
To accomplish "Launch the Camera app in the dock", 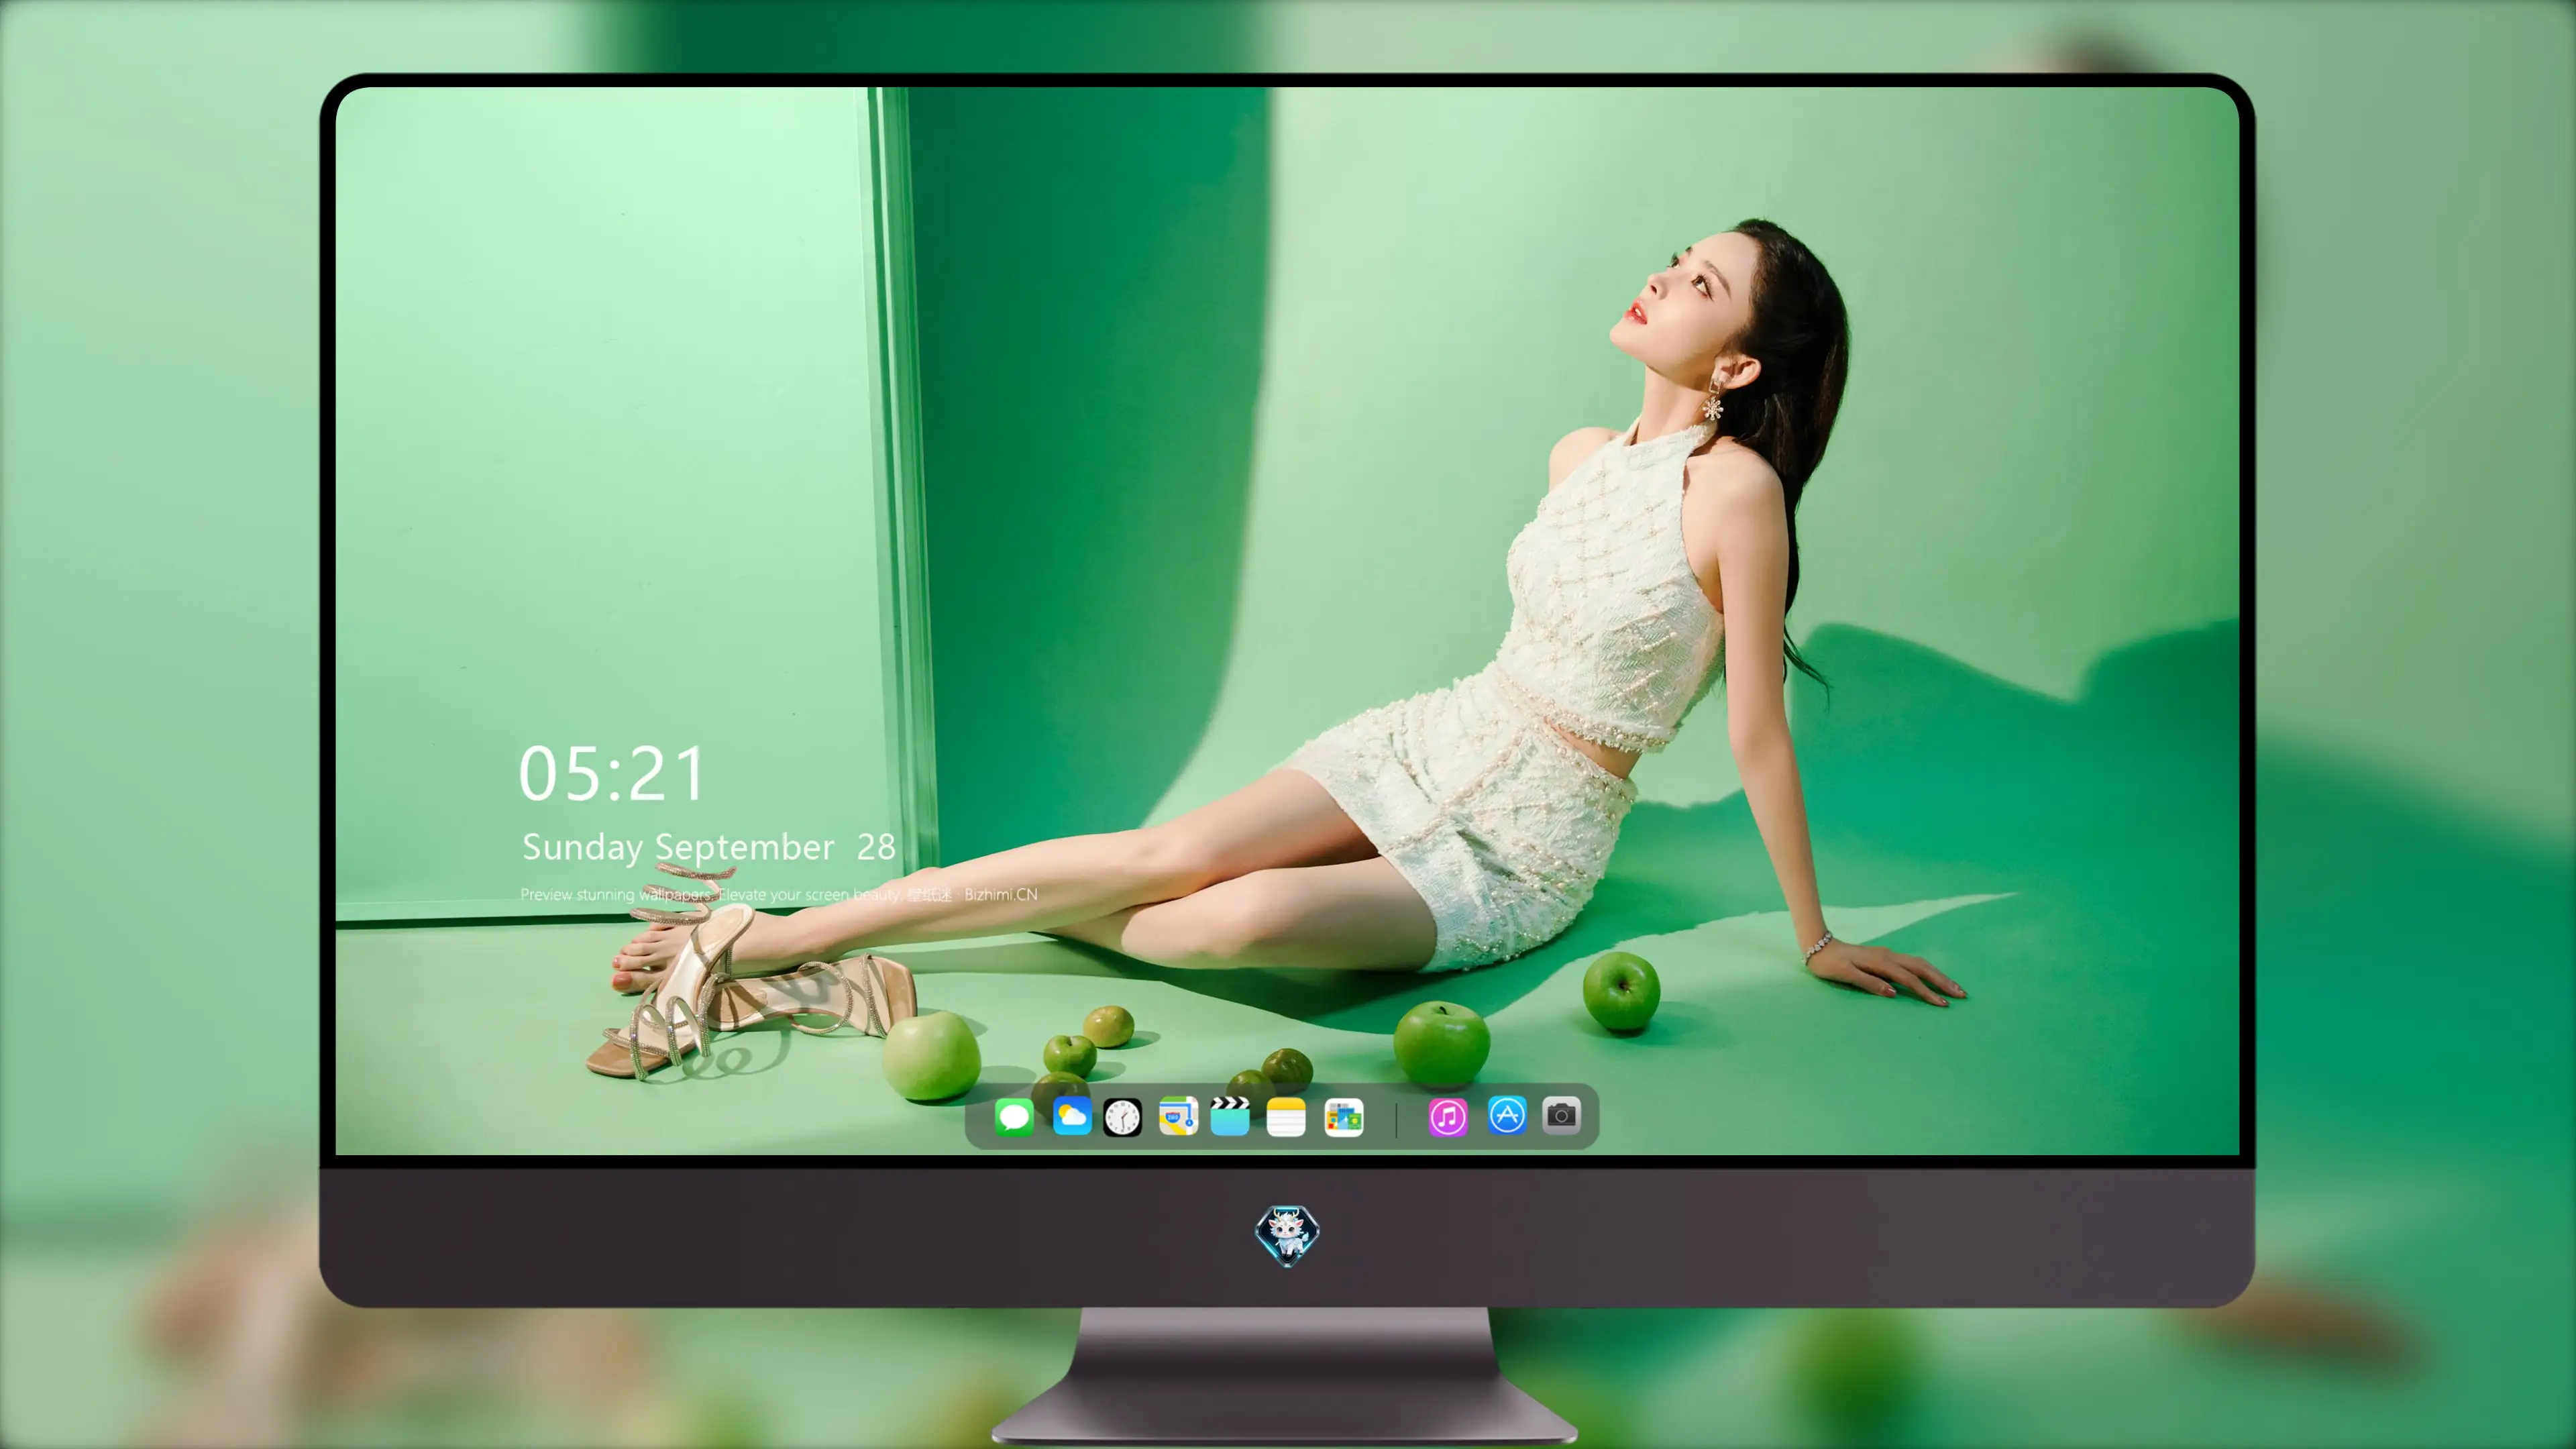I will pos(1561,1115).
